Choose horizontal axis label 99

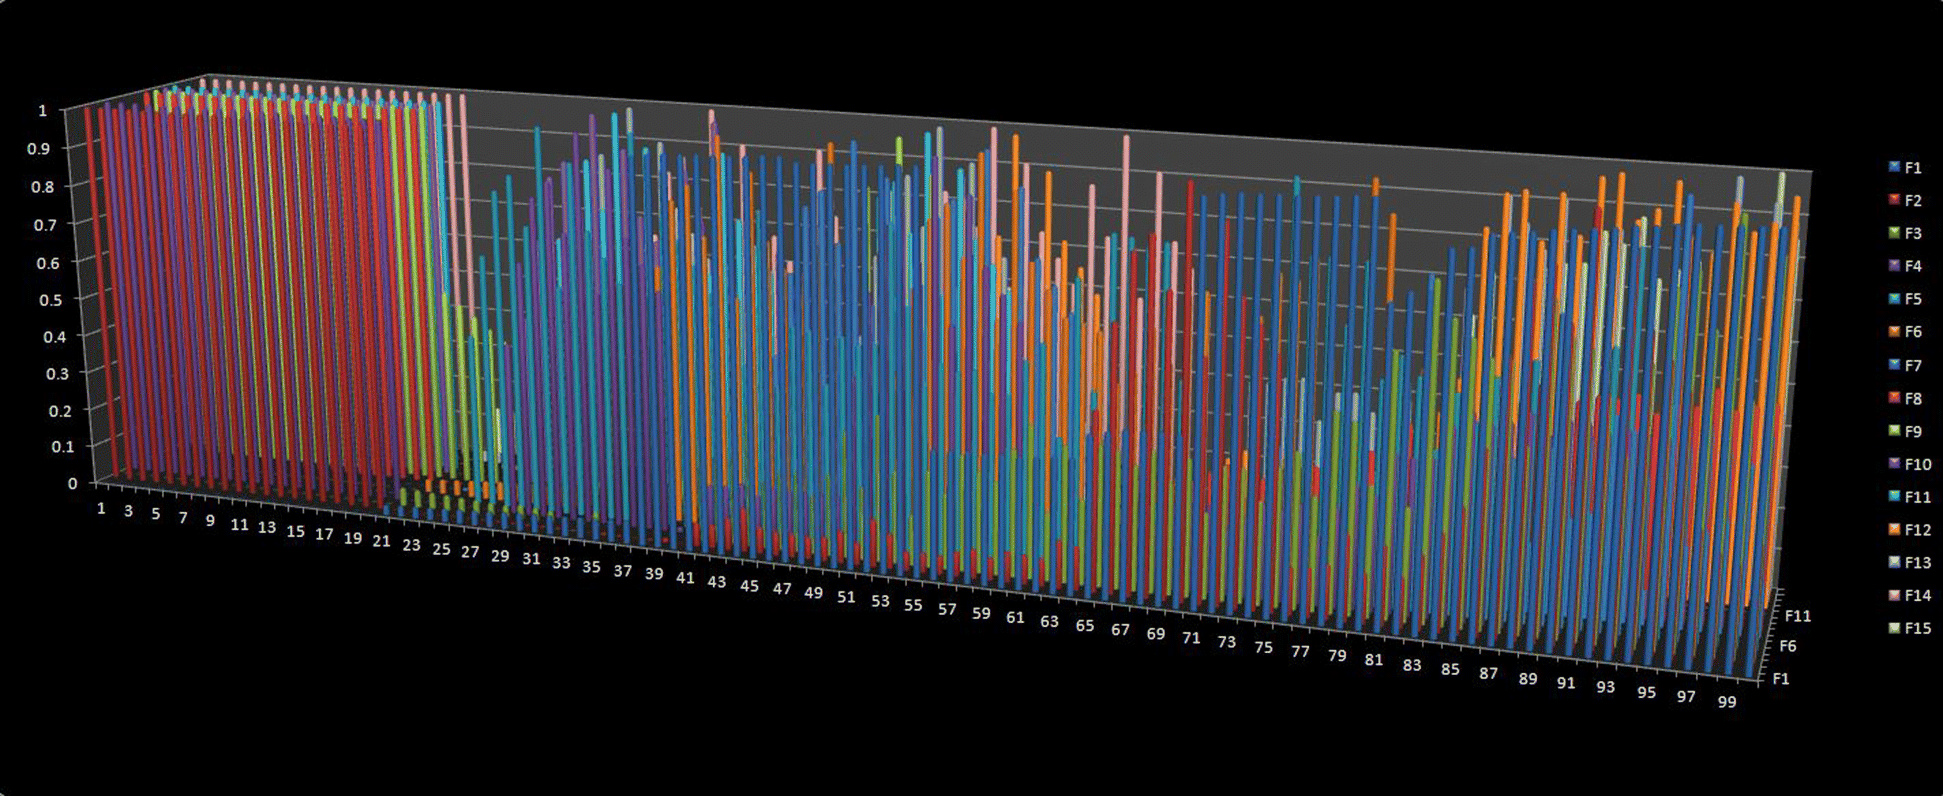[x=1727, y=702]
